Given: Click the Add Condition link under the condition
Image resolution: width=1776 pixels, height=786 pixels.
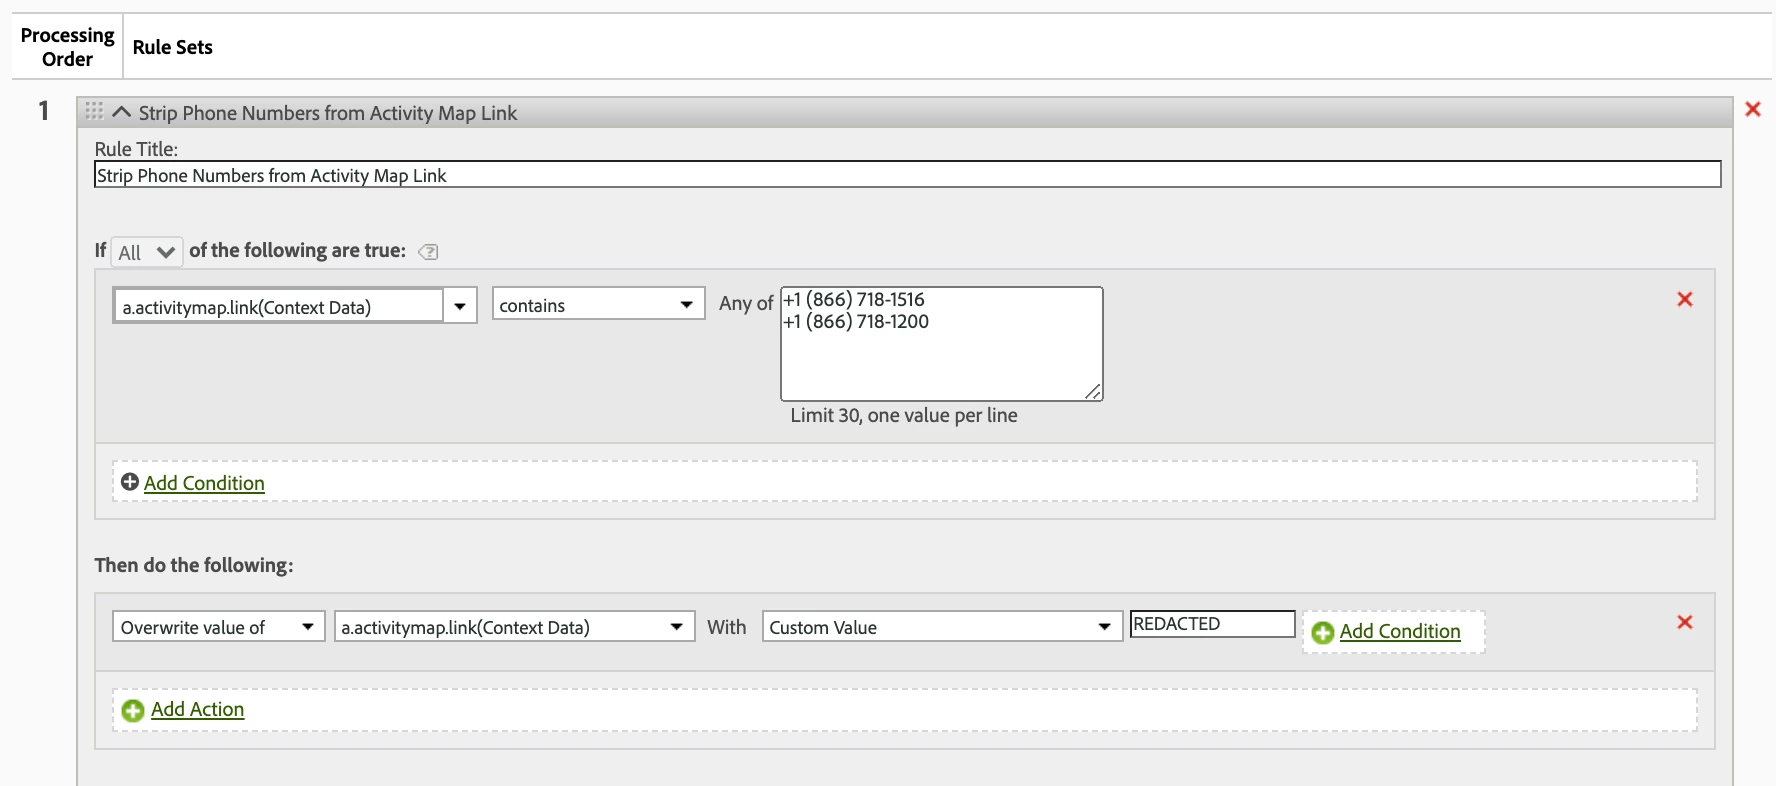Looking at the screenshot, I should (x=204, y=483).
